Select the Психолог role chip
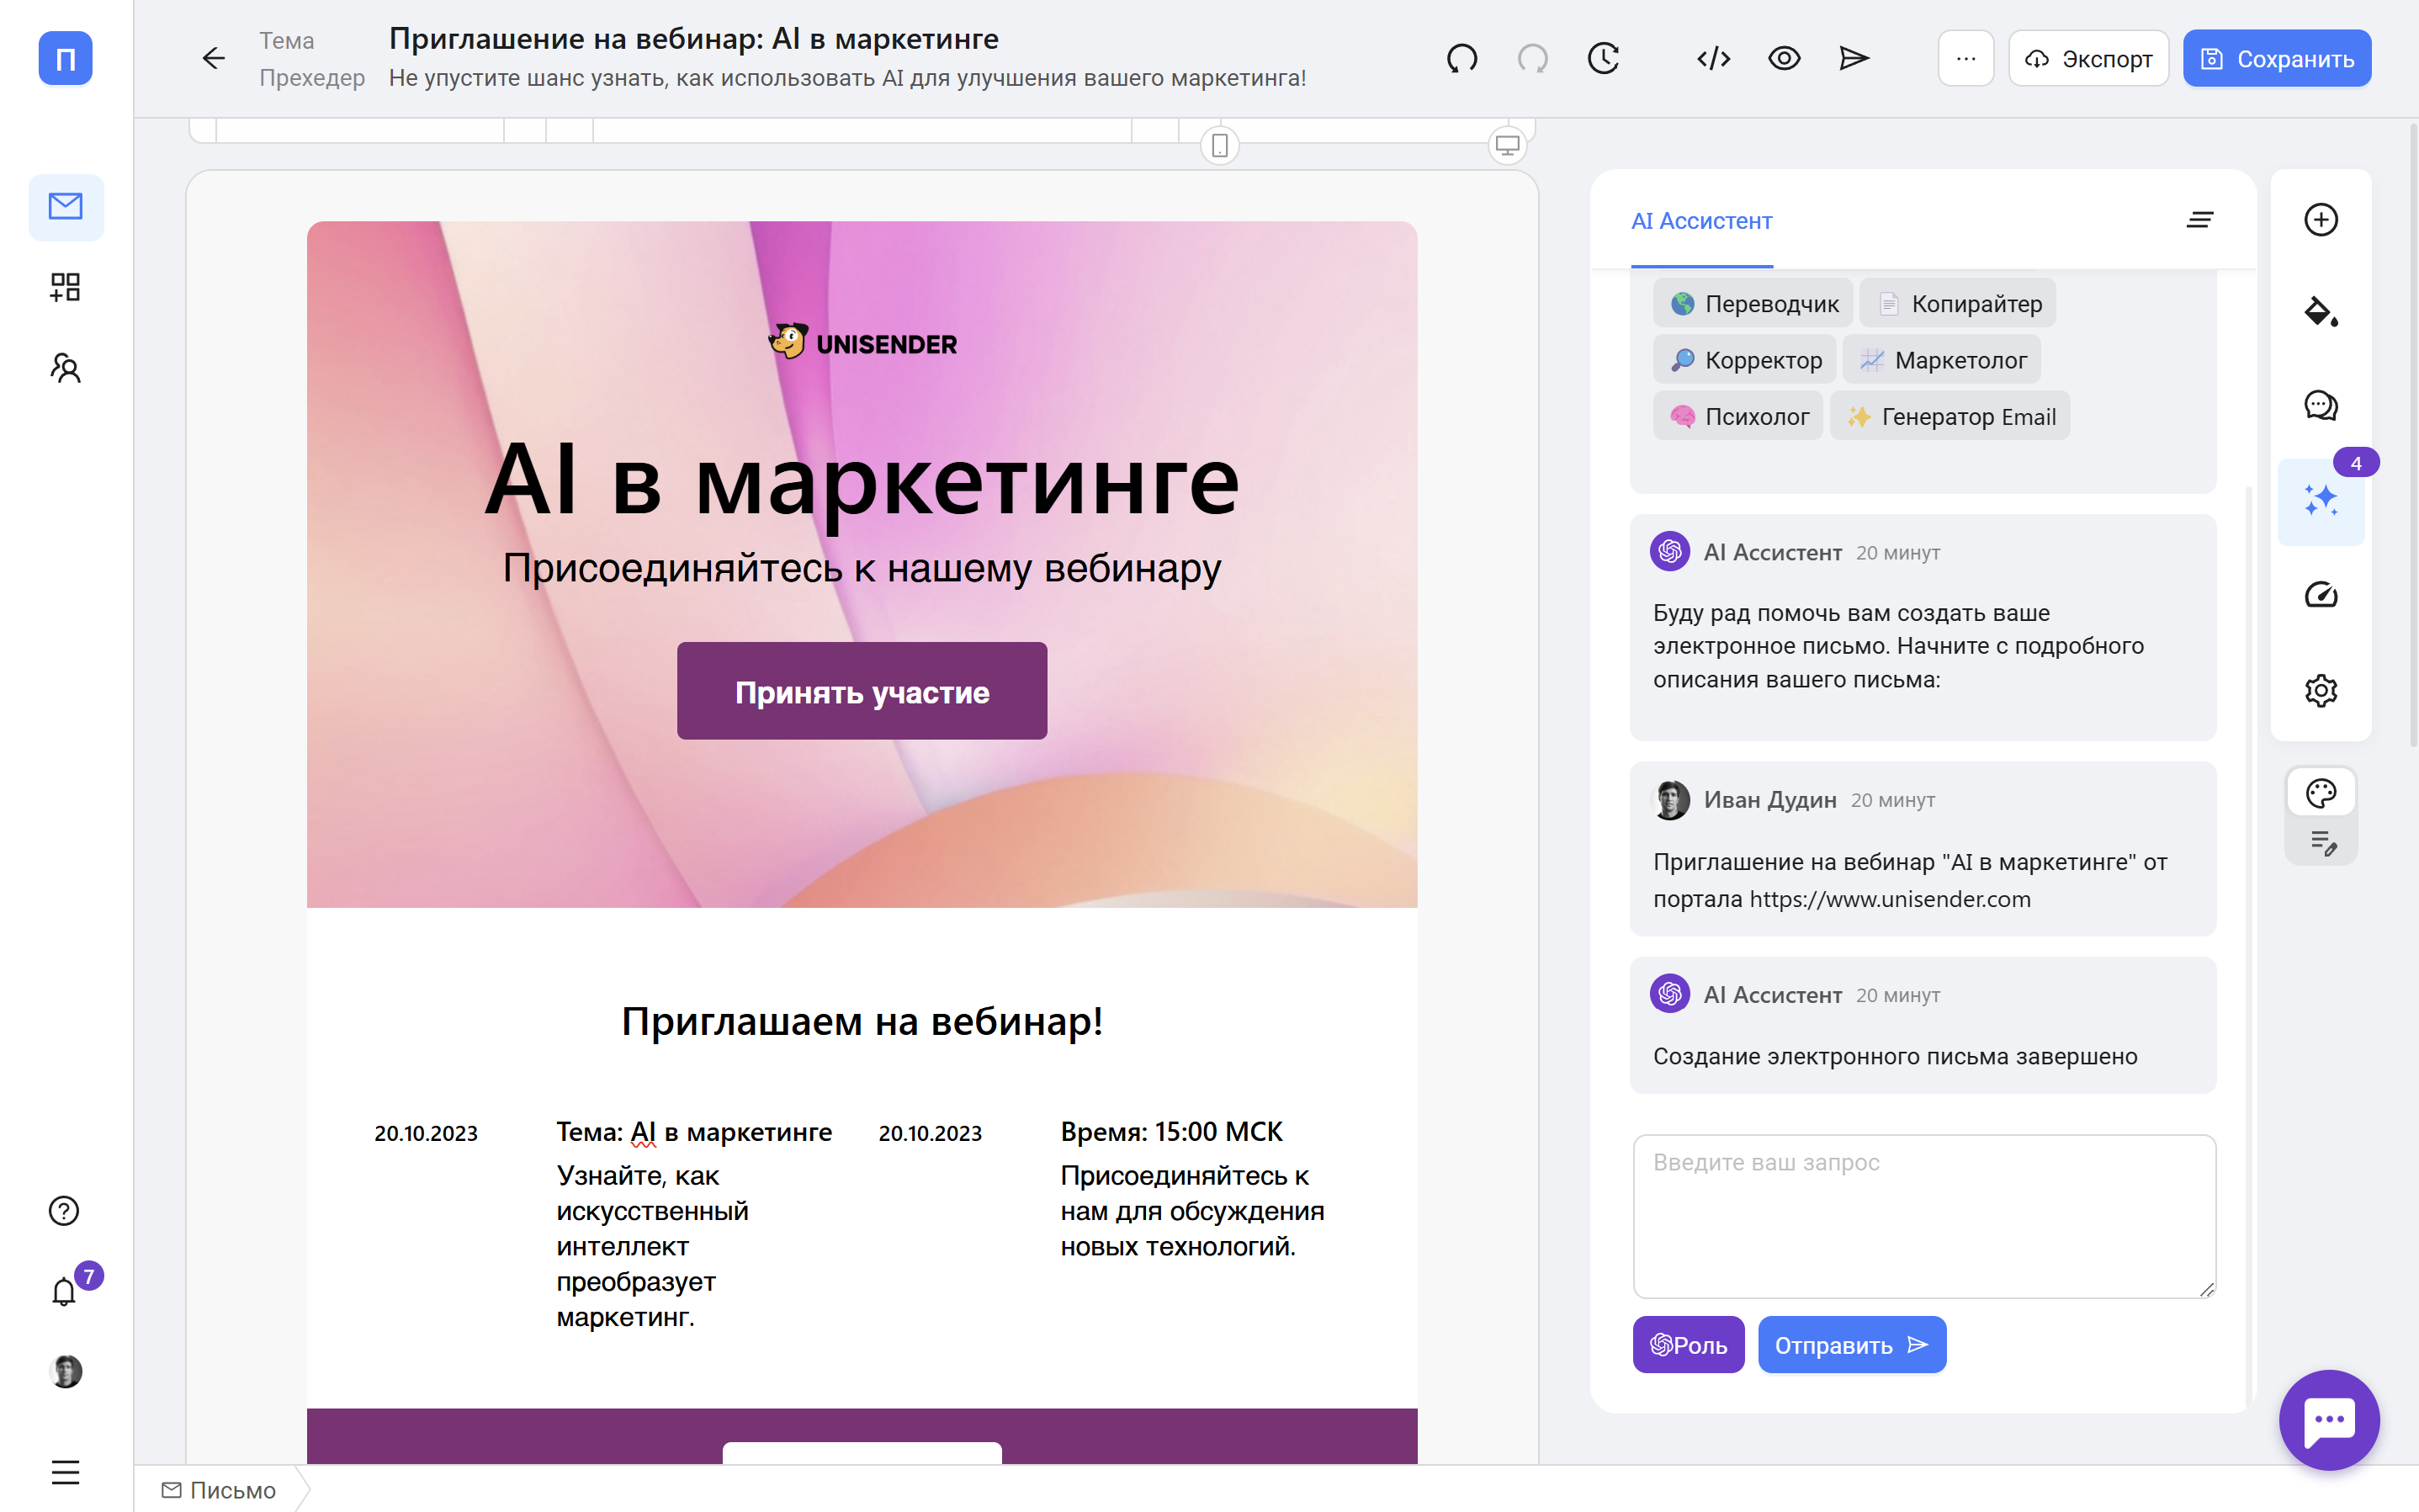Screen dimensions: 2419x1512 coord(1738,416)
